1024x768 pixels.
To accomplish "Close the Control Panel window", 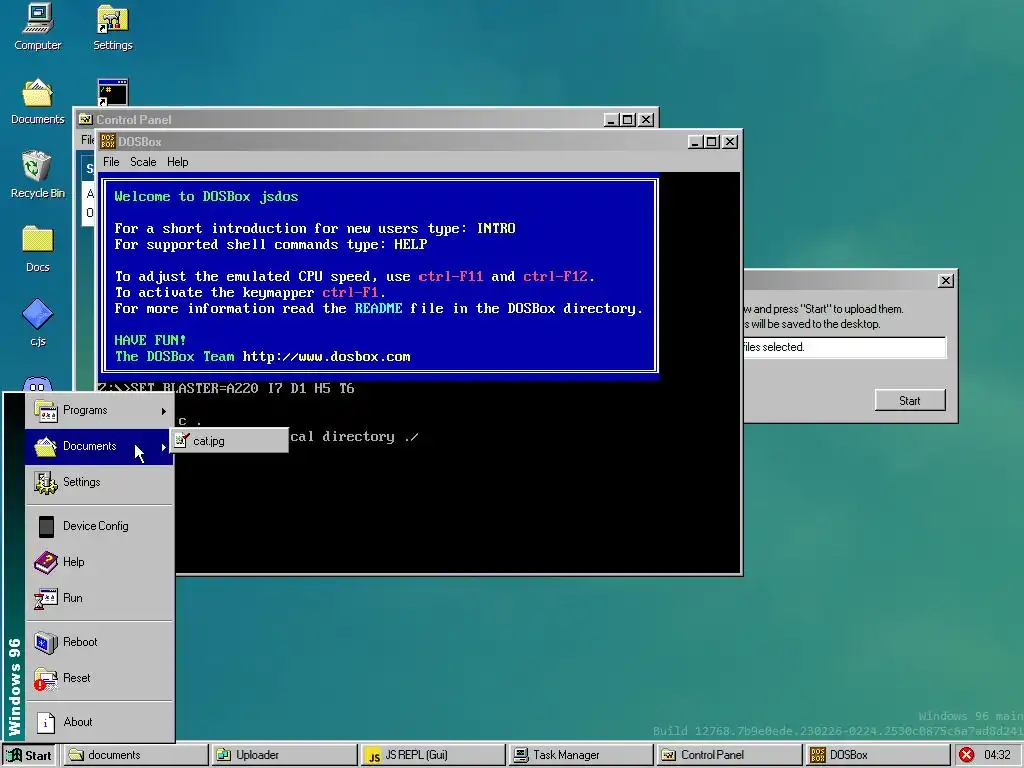I will coord(646,120).
